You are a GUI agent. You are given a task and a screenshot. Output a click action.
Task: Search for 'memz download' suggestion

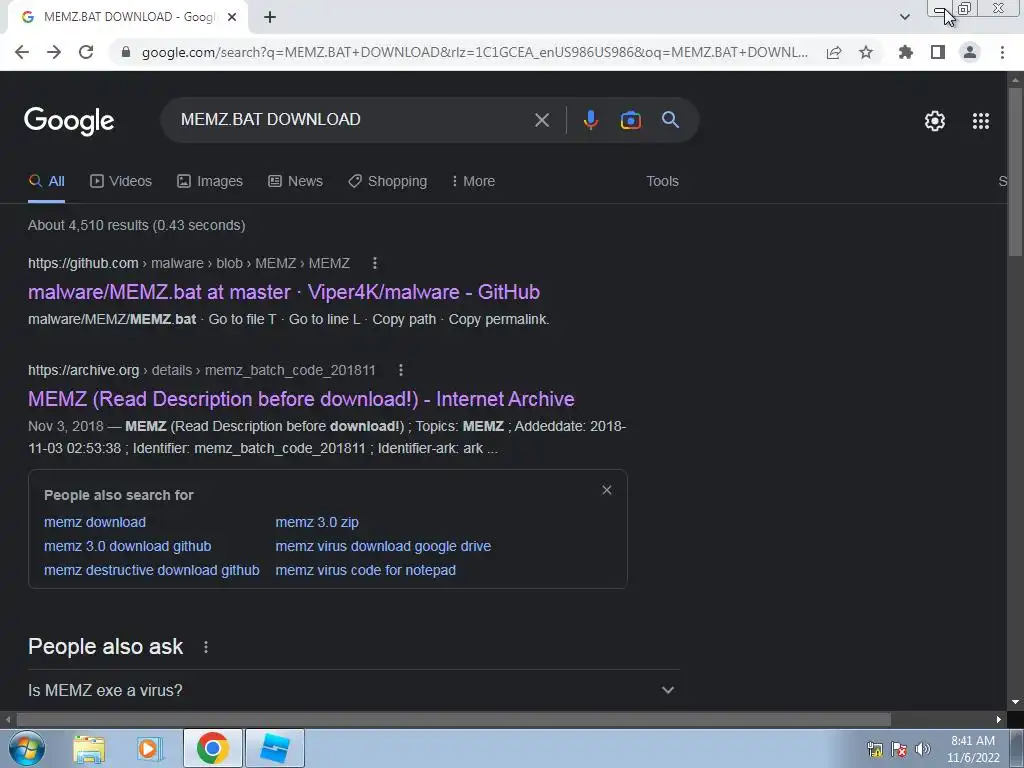point(95,522)
